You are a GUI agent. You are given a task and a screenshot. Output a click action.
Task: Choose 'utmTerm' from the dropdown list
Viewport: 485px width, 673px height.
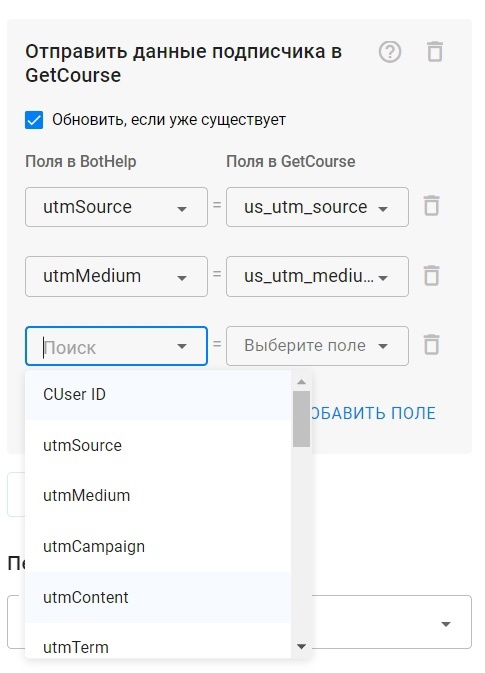[158, 641]
